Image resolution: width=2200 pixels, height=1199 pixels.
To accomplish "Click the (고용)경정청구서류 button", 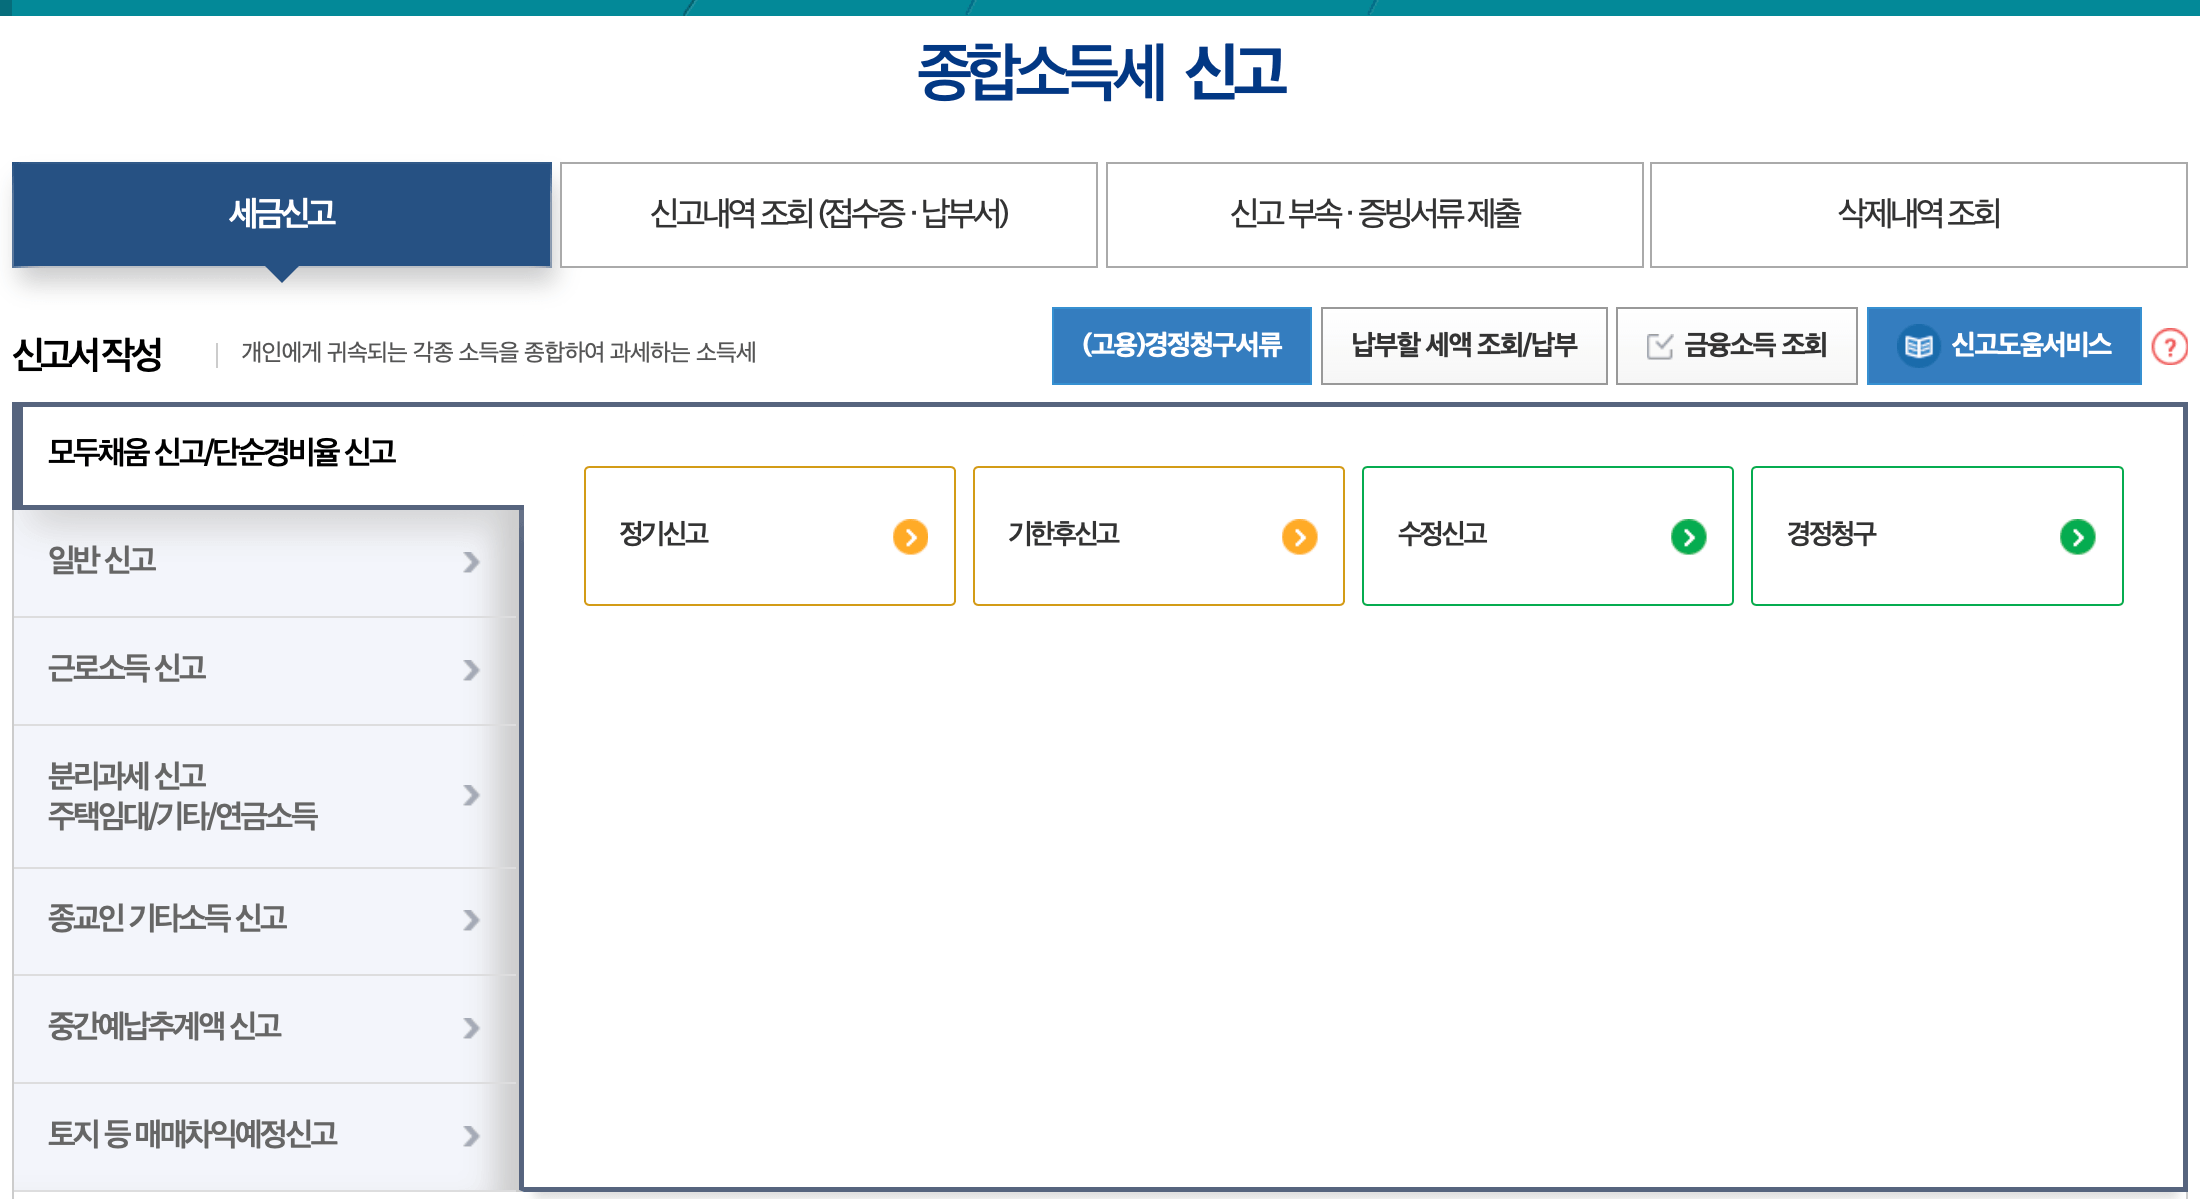I will (1181, 345).
